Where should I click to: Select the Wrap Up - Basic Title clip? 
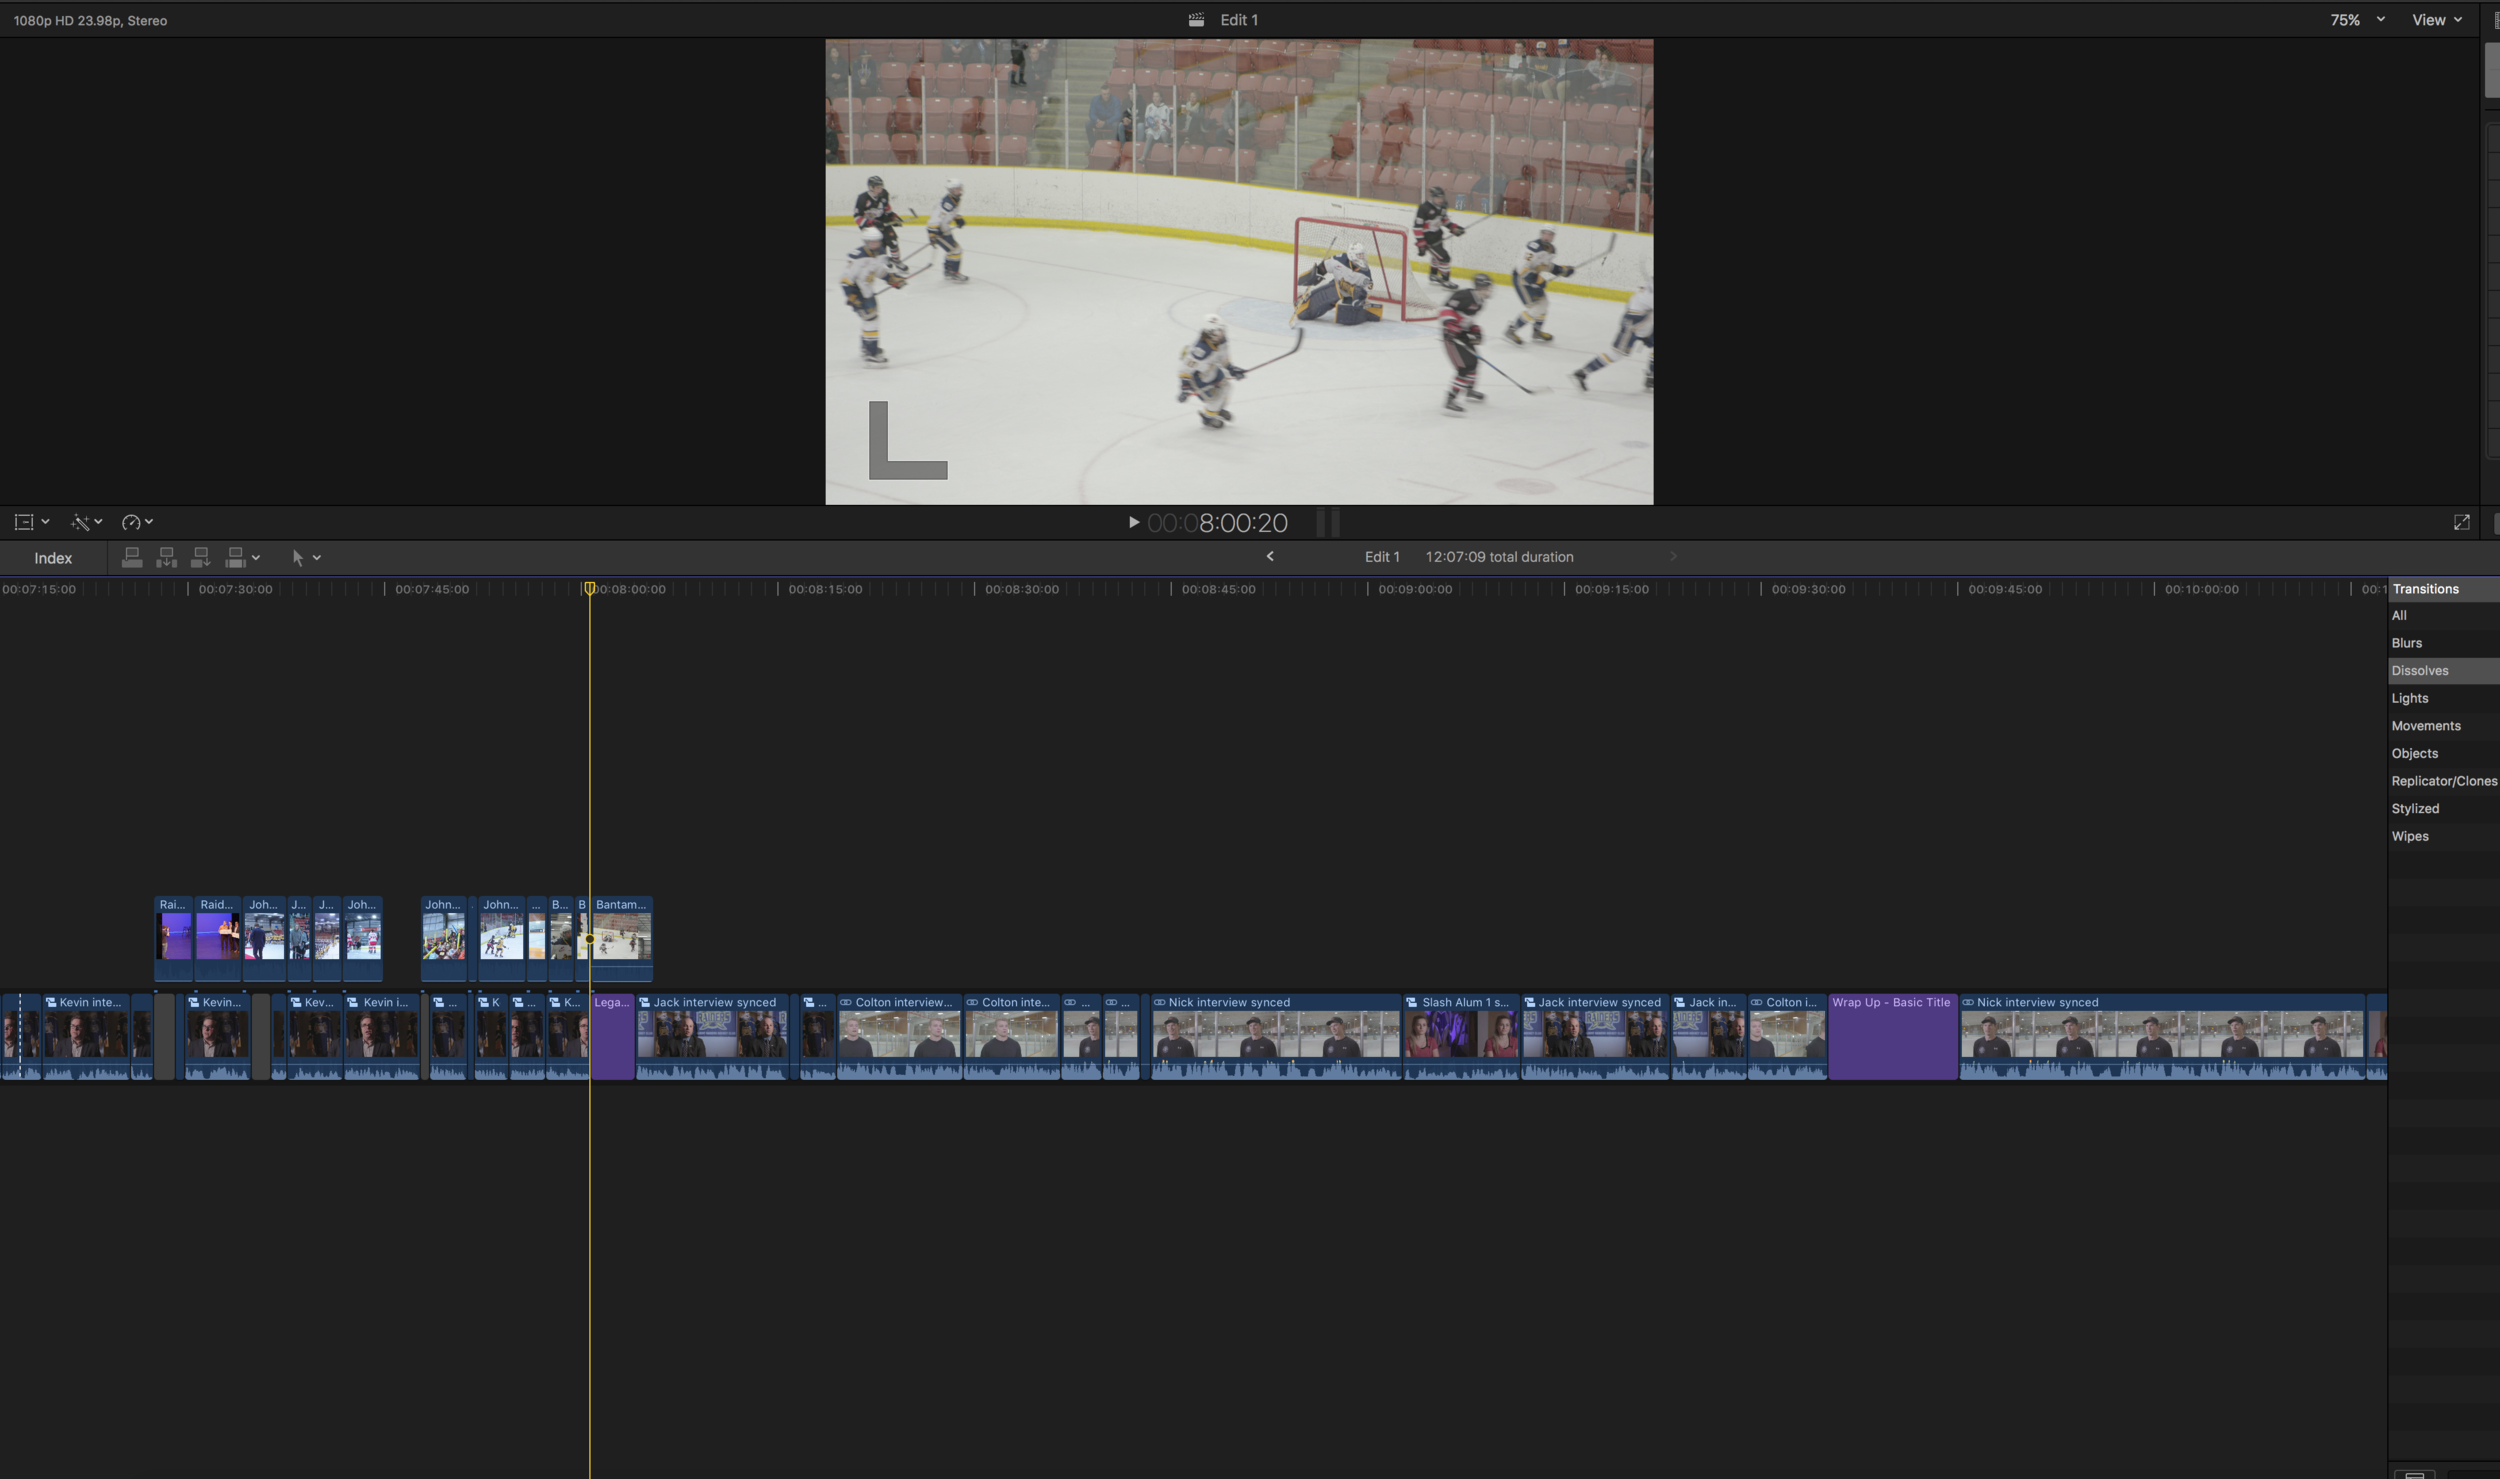point(1892,1037)
